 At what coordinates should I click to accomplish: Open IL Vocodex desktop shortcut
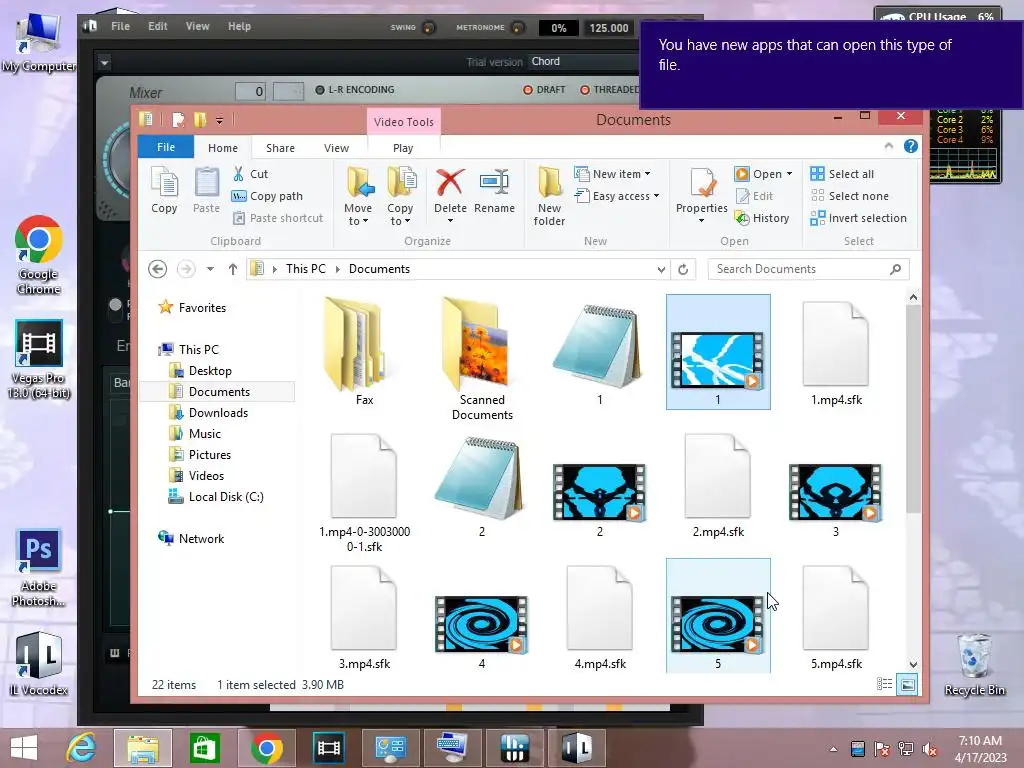39,664
